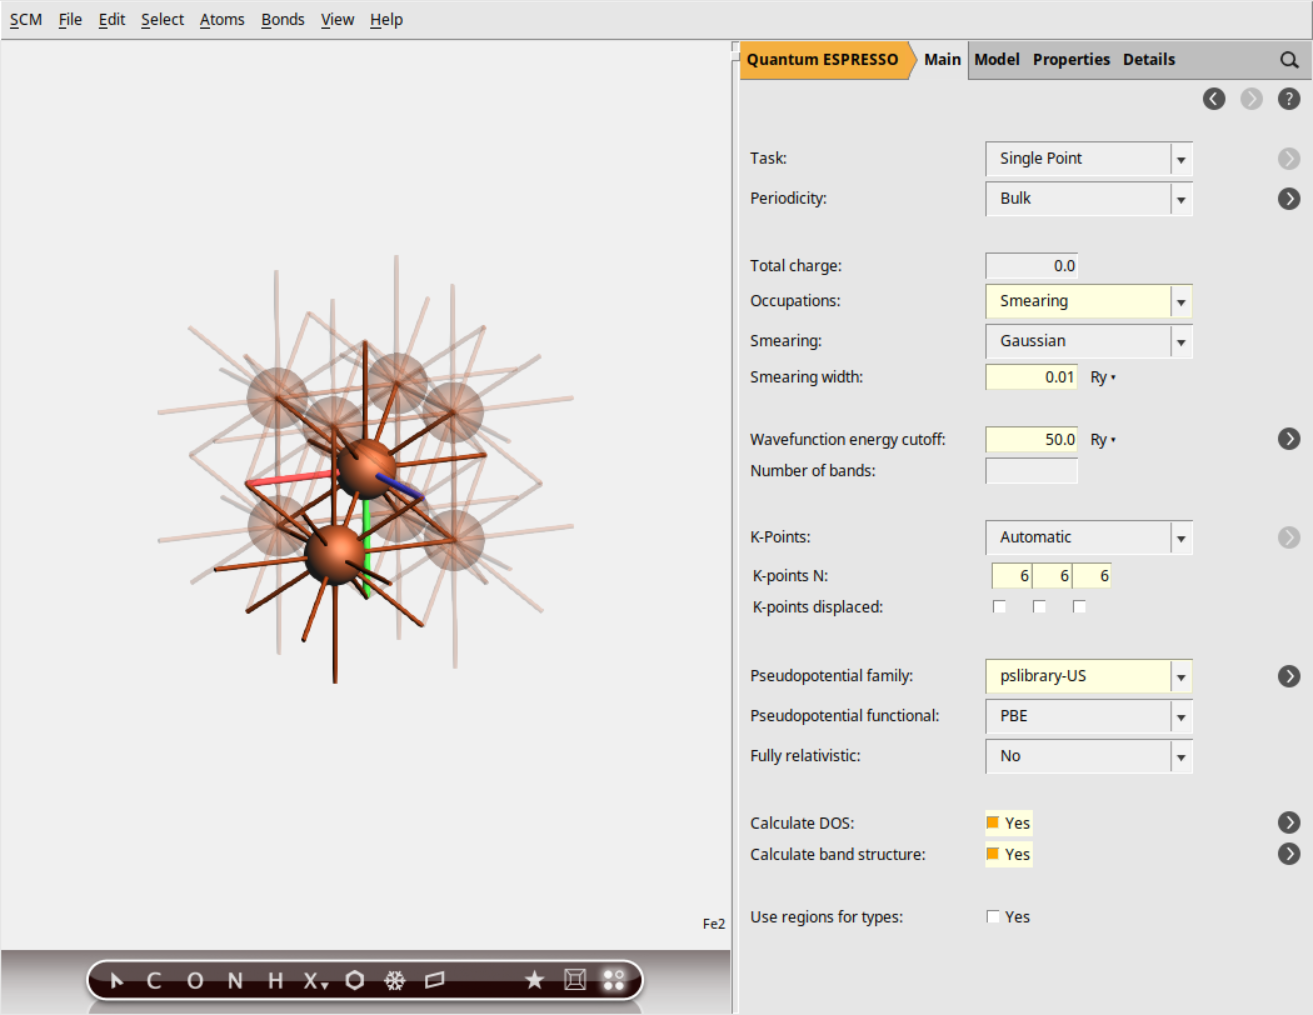Click the help question-mark button
Viewport: 1313px width, 1015px height.
[1289, 98]
